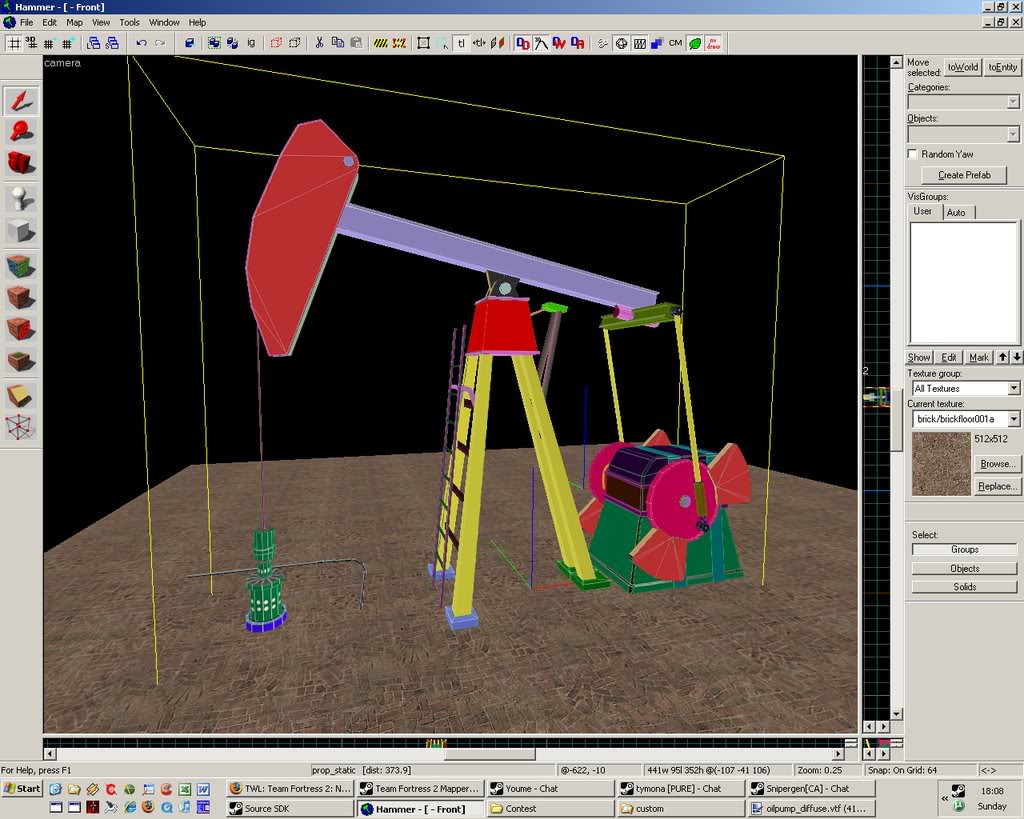Viewport: 1024px width, 819px height.
Task: Open the Toggle Texture Application tool
Action: pyautogui.click(x=22, y=267)
